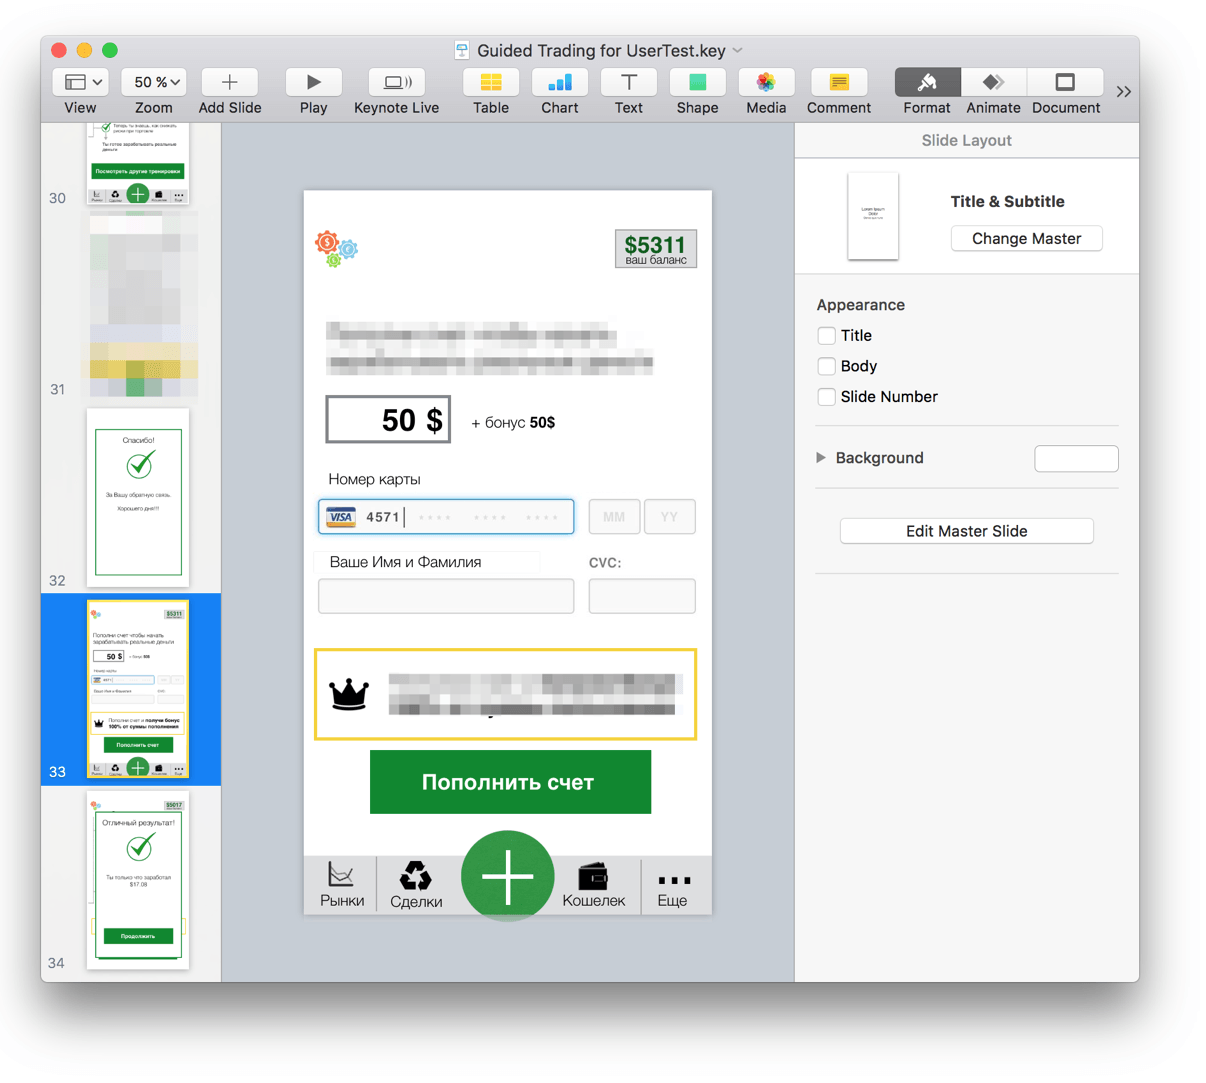Viewport: 1206px width, 1083px height.
Task: Click the card number field with 4571
Action: (x=446, y=517)
